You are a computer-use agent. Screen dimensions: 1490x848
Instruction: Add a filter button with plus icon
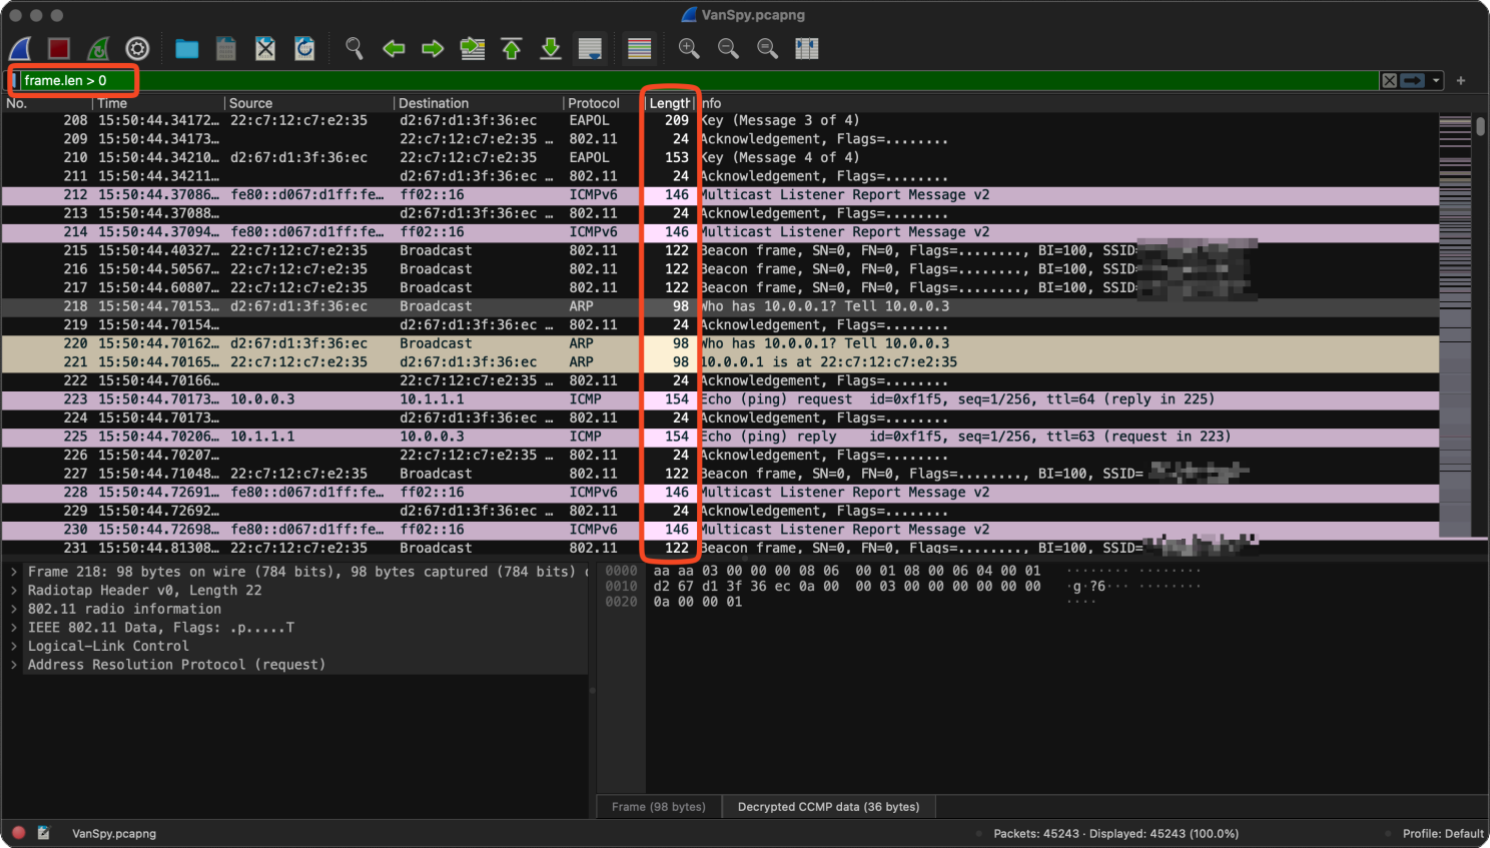[x=1461, y=80]
